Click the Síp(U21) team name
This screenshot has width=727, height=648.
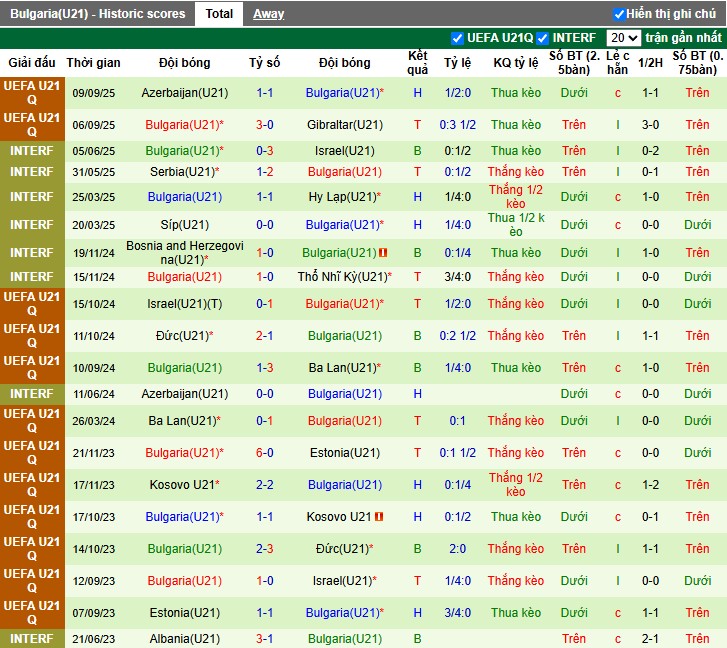[x=184, y=225]
